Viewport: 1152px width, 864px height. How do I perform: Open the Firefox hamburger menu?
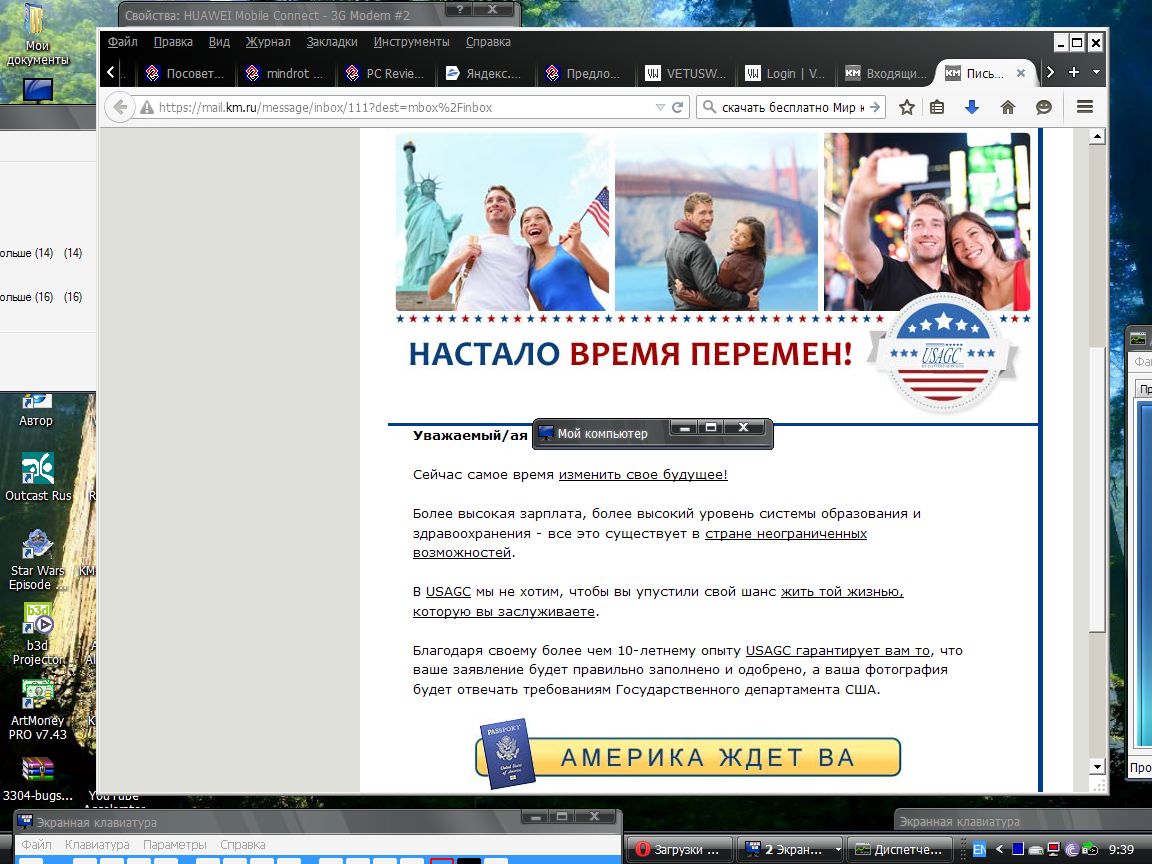[x=1085, y=107]
